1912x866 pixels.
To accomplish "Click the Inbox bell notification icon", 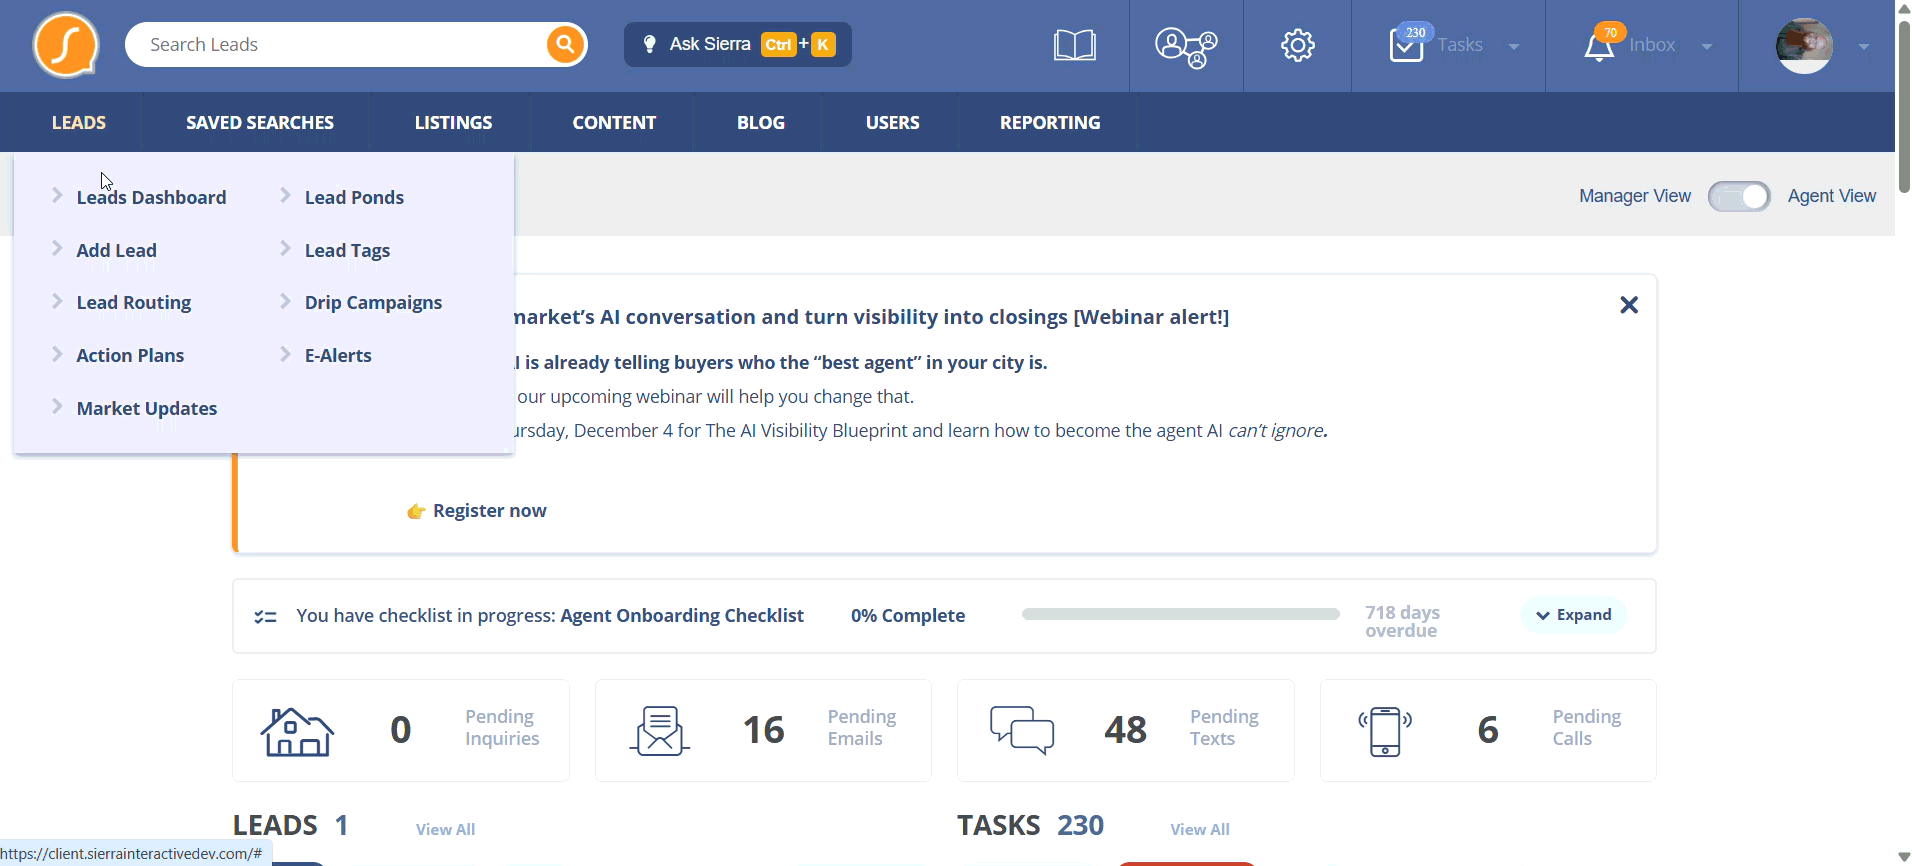I will (1599, 46).
